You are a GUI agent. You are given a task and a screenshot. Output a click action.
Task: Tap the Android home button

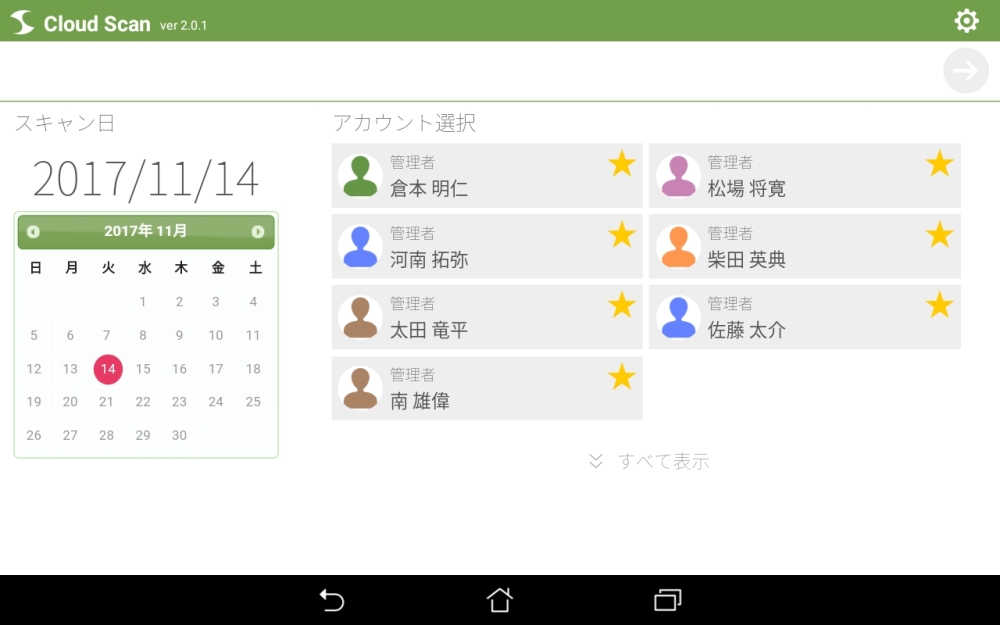click(499, 600)
